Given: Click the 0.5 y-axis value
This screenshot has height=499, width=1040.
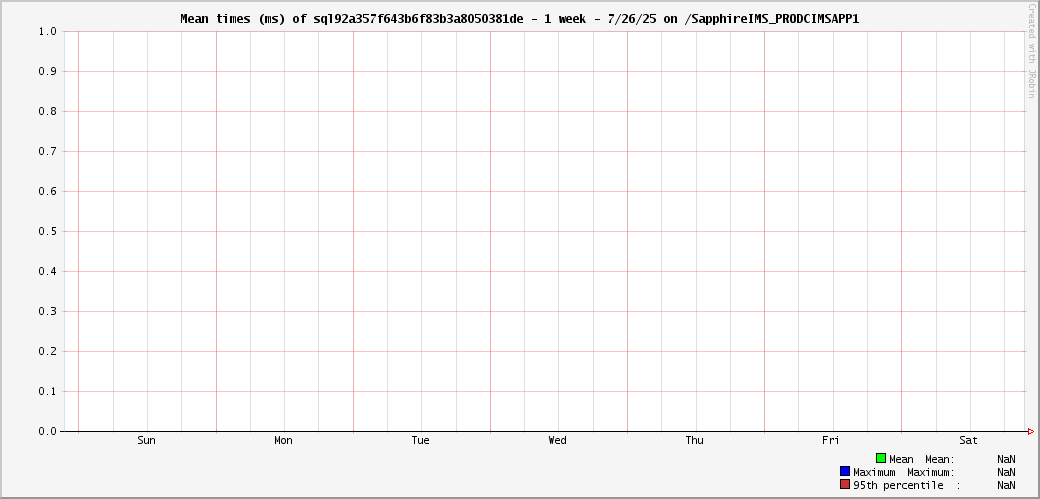Looking at the screenshot, I should point(47,232).
